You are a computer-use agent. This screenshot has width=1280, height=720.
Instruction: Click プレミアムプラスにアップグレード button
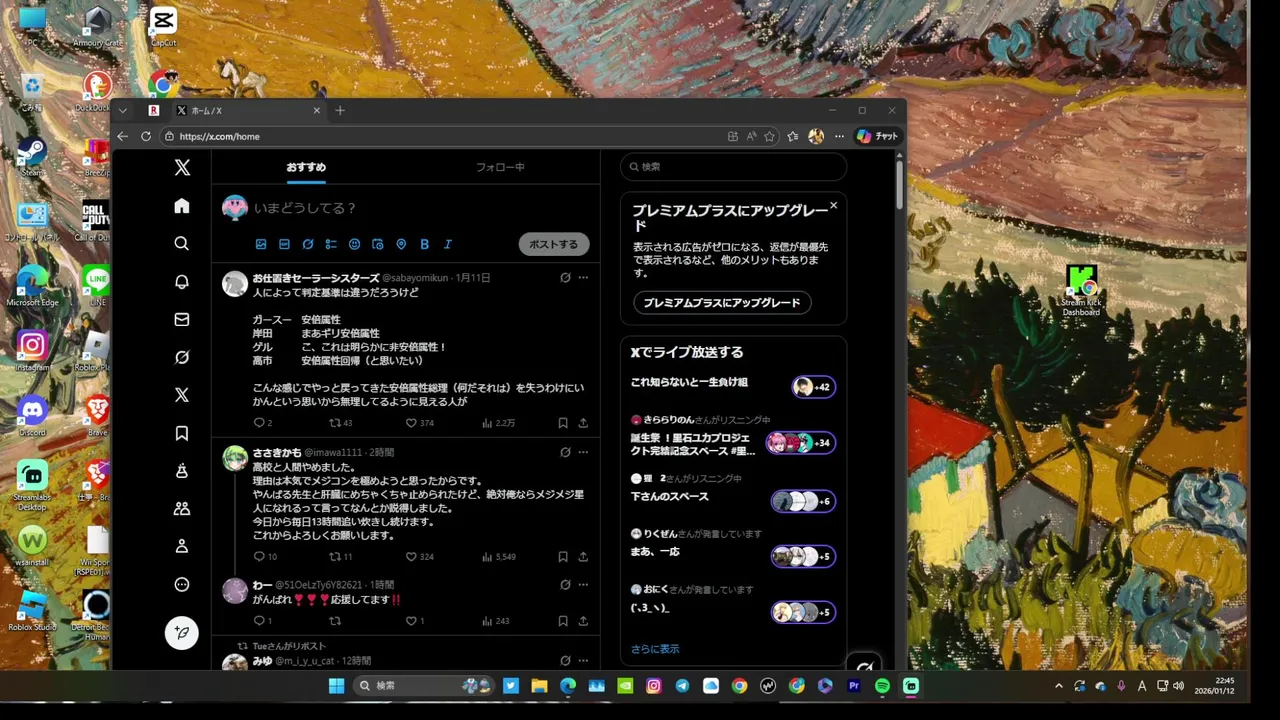(x=722, y=303)
